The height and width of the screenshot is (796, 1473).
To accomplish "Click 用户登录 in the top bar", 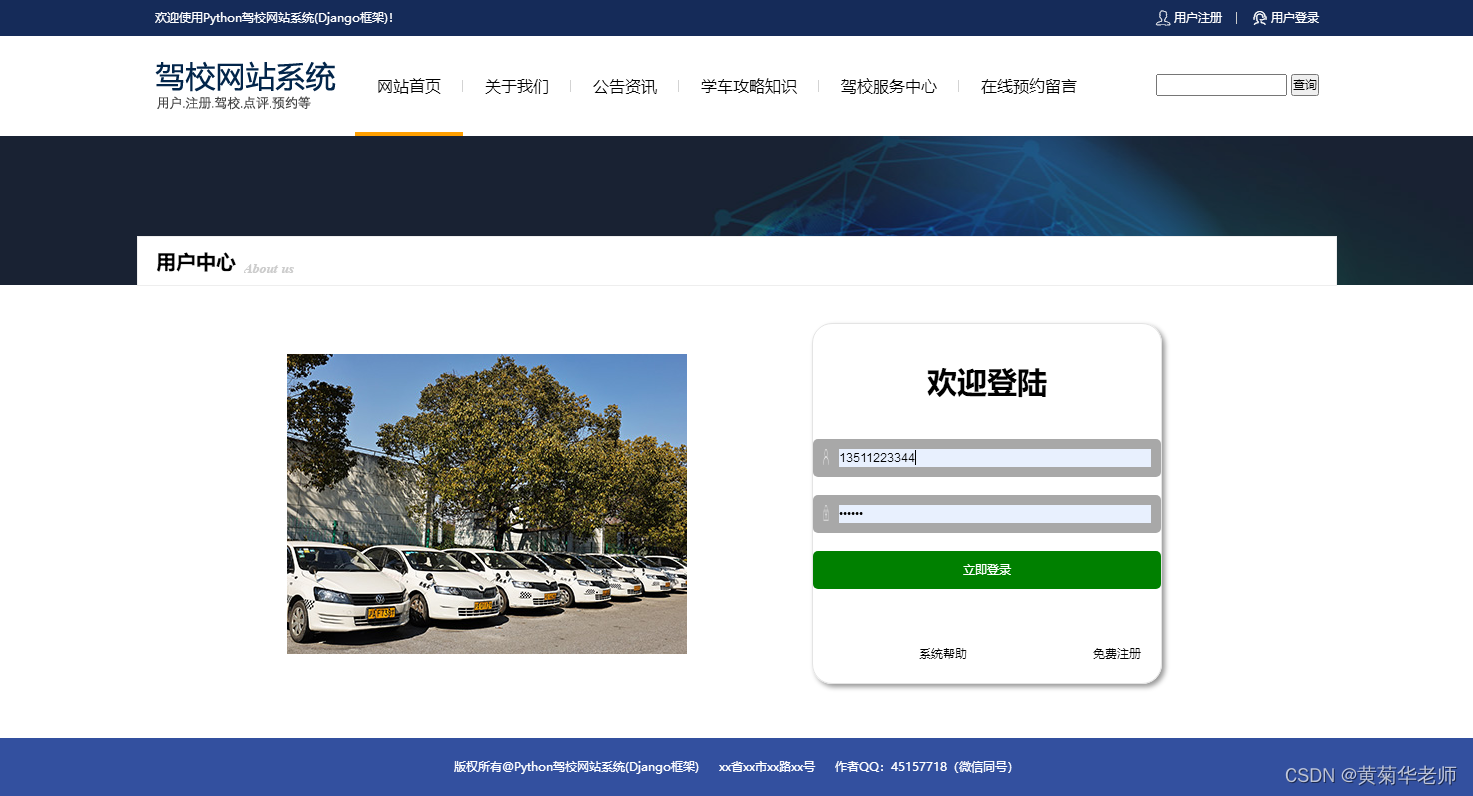I will (1294, 17).
